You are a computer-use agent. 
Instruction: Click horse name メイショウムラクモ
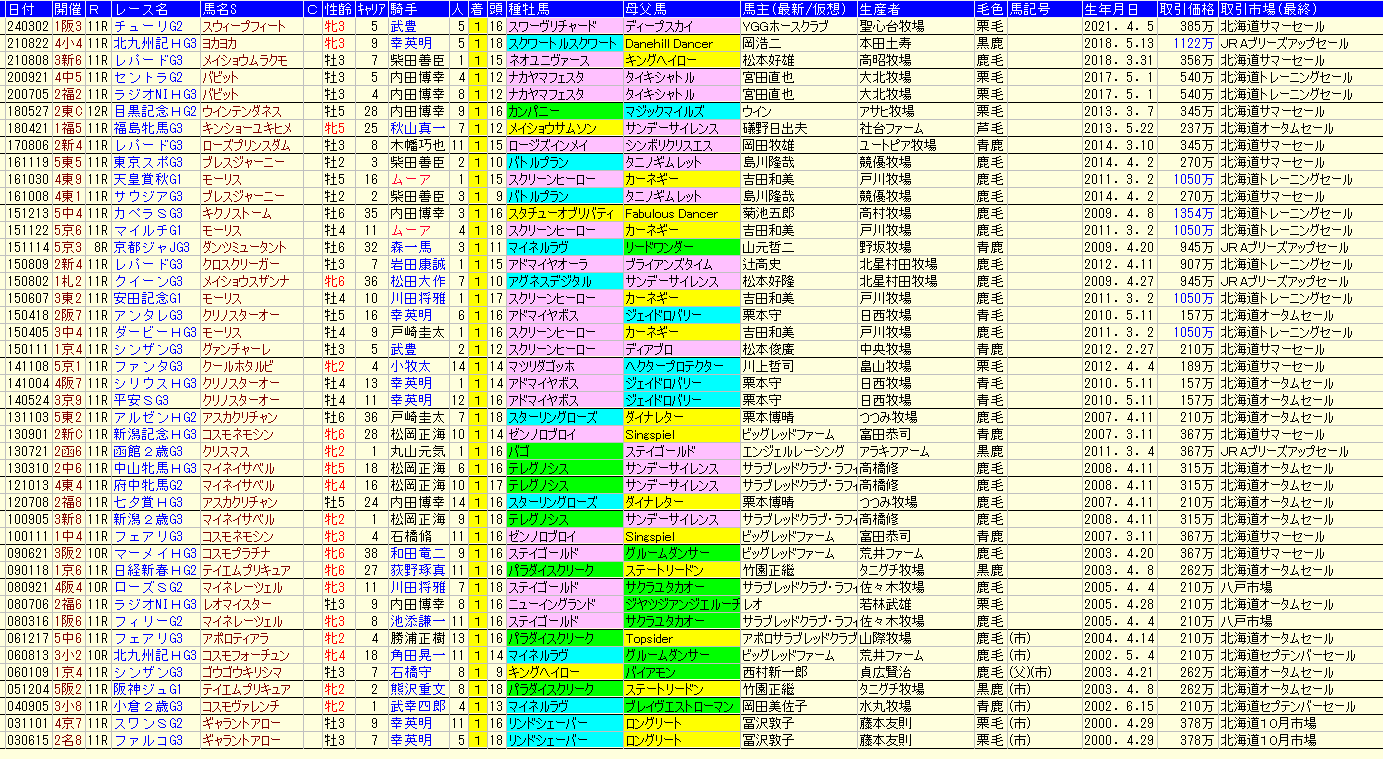(247, 61)
